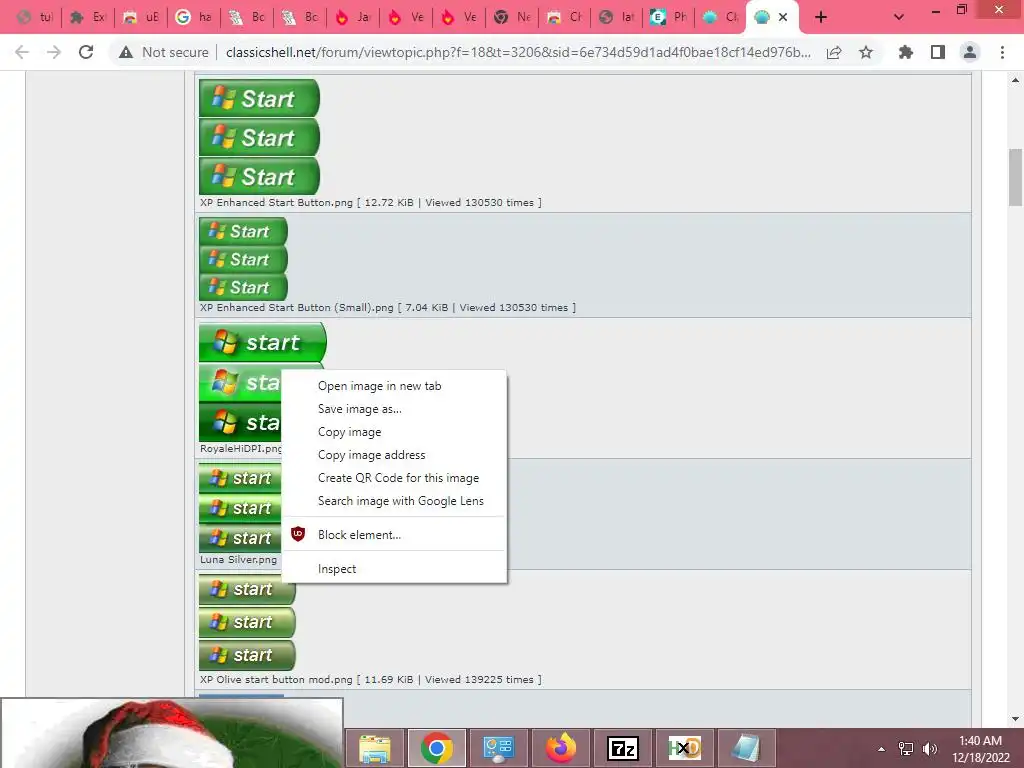This screenshot has height=768, width=1024.
Task: Click 'XP Enhanced Start Button.png' caption text
Action: tap(276, 202)
